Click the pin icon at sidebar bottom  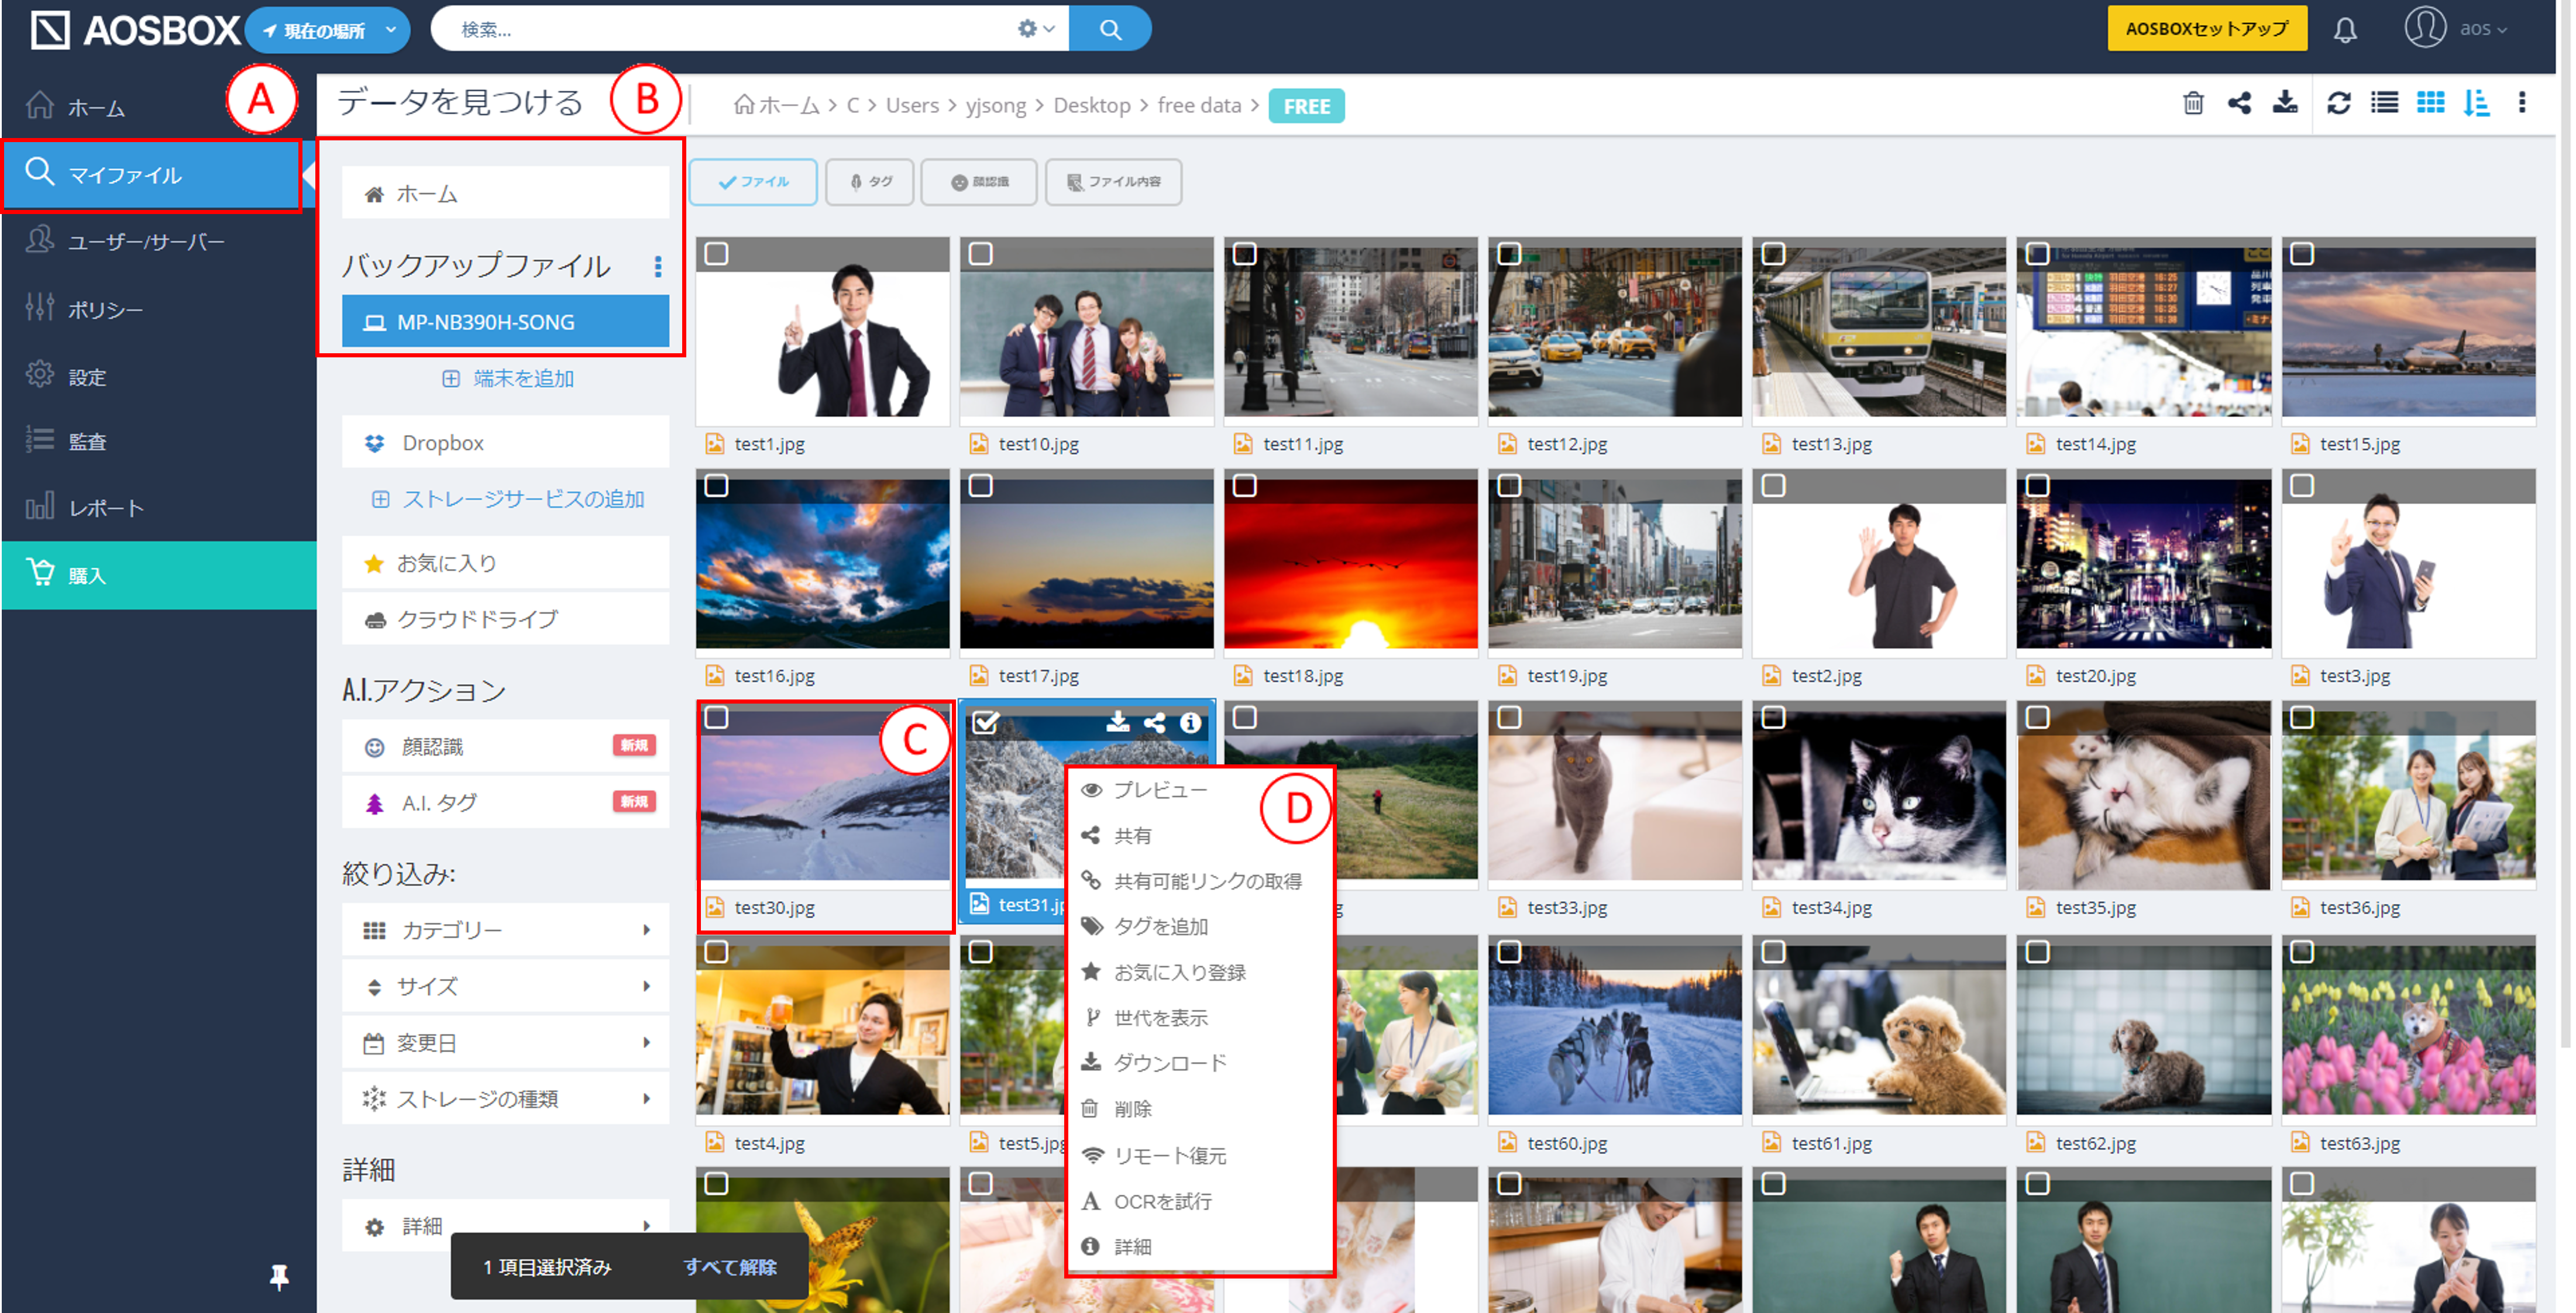click(x=279, y=1276)
